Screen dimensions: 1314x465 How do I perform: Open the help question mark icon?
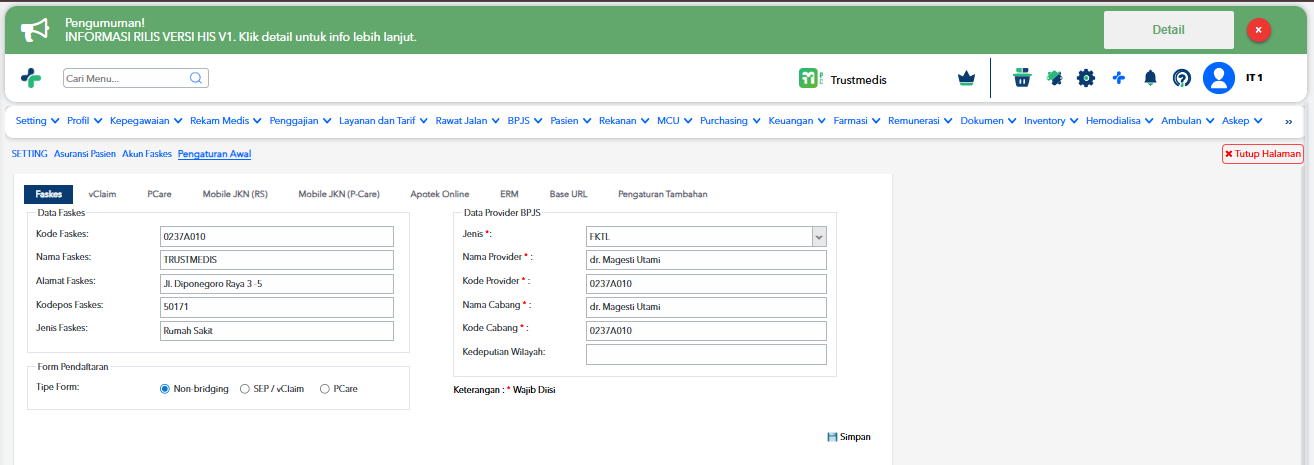[x=1182, y=78]
